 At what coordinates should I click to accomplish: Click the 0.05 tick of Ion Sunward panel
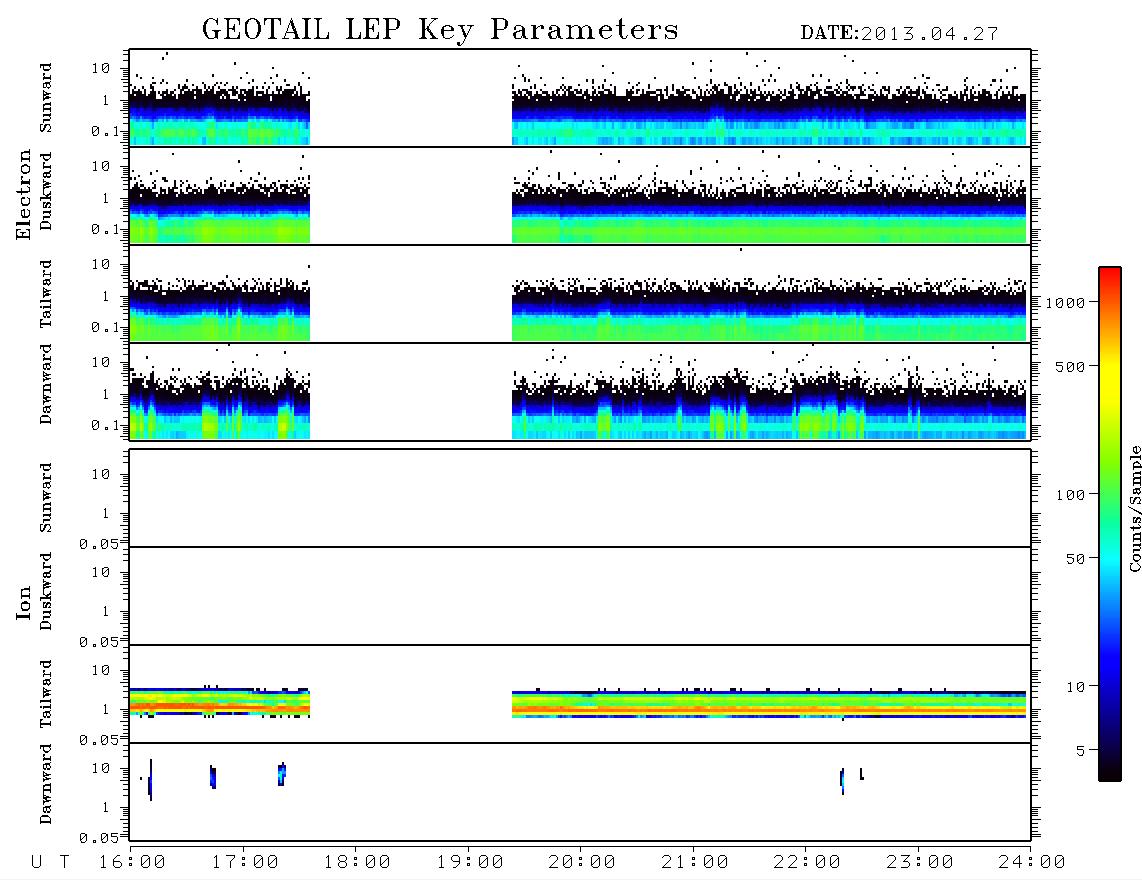click(98, 544)
